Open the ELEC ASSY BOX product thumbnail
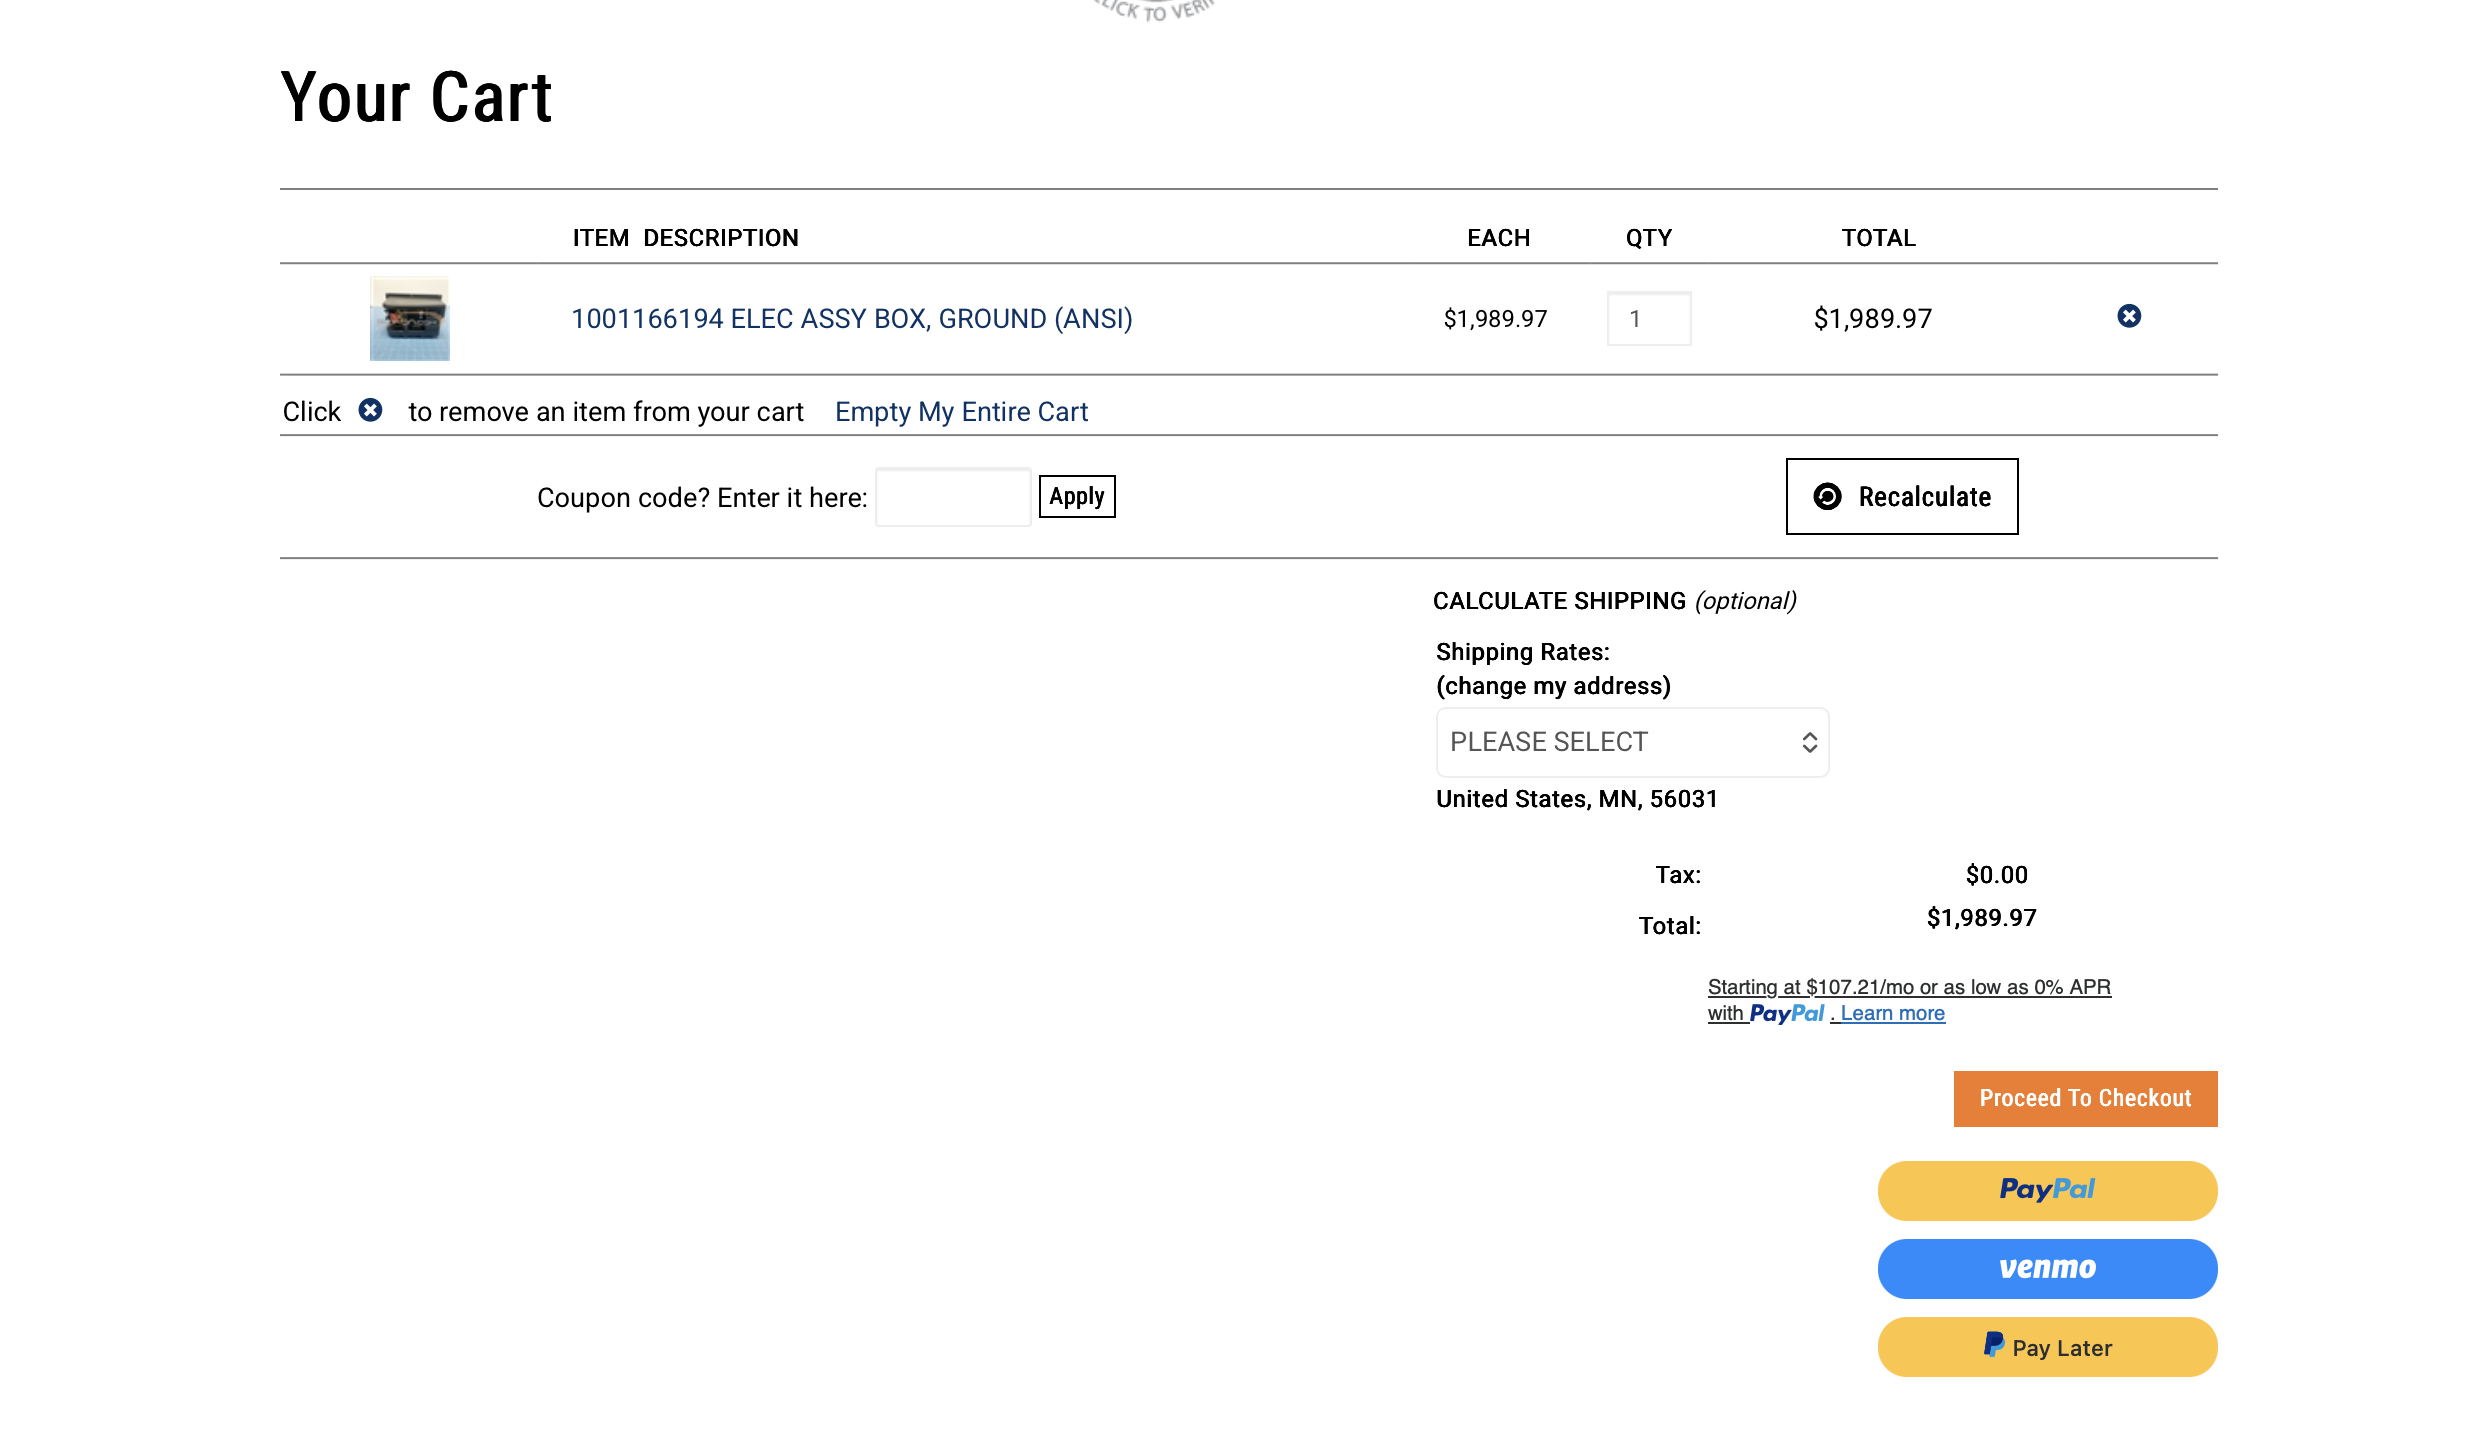 pos(410,319)
